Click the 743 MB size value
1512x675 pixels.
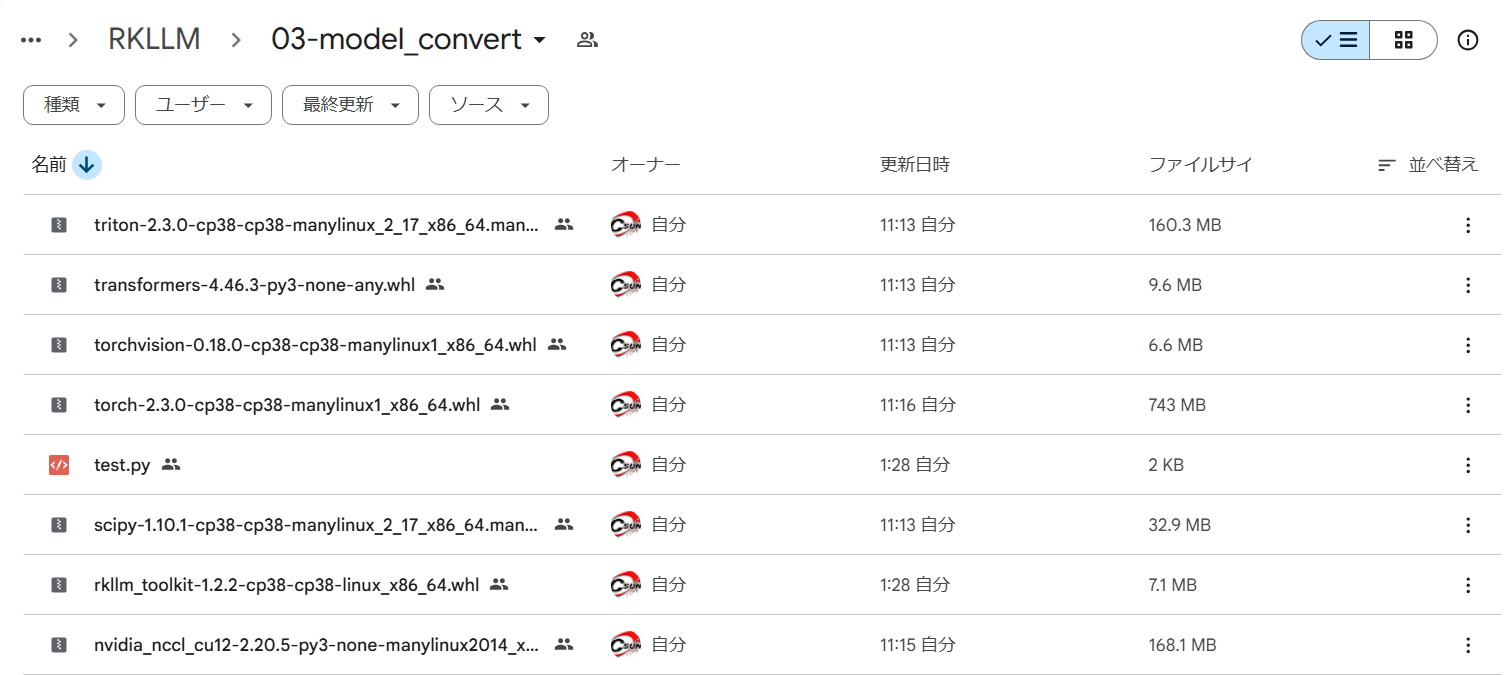pyautogui.click(x=1177, y=405)
